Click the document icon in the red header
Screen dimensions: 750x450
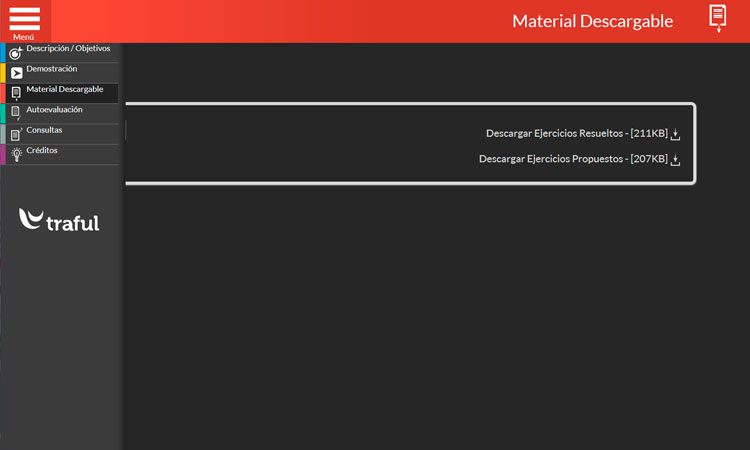717,18
